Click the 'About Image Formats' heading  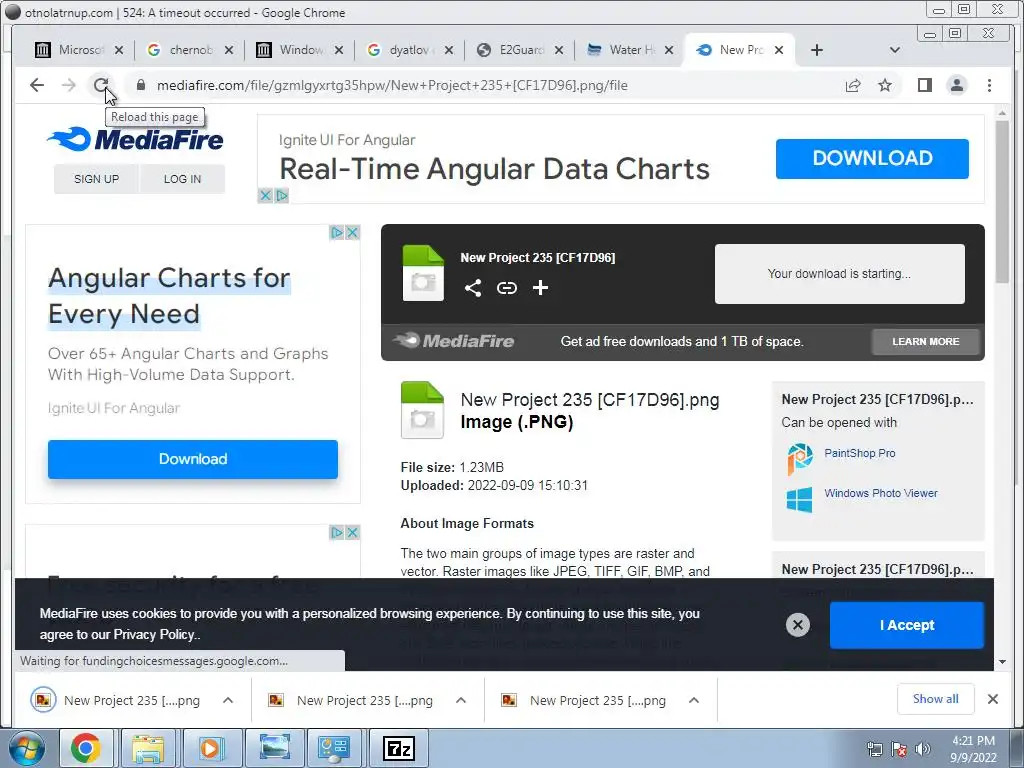(467, 523)
